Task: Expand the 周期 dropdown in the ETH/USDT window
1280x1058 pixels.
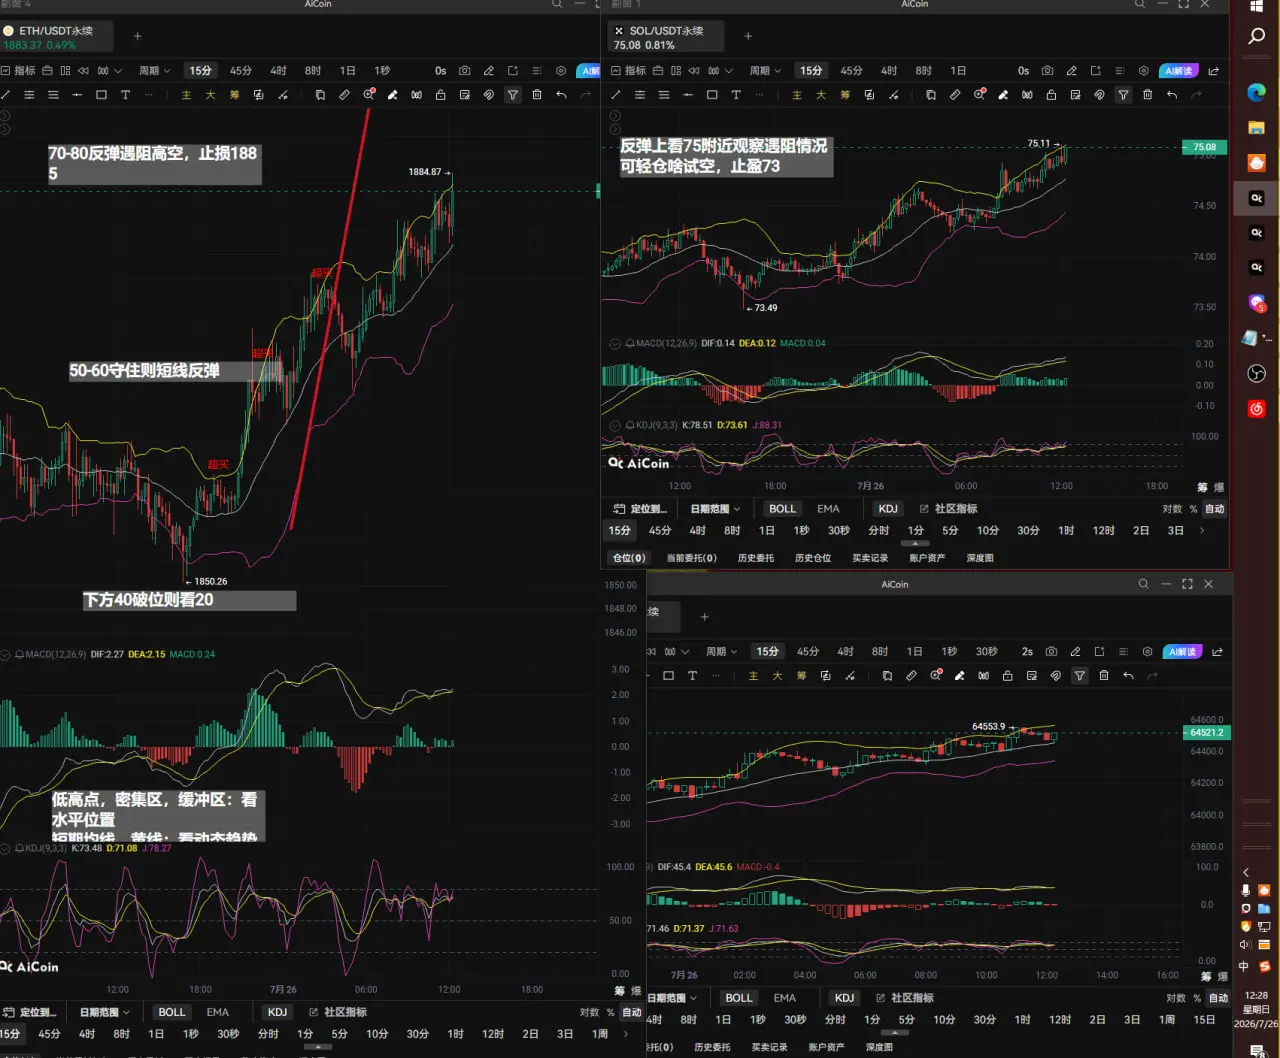Action: pos(154,71)
